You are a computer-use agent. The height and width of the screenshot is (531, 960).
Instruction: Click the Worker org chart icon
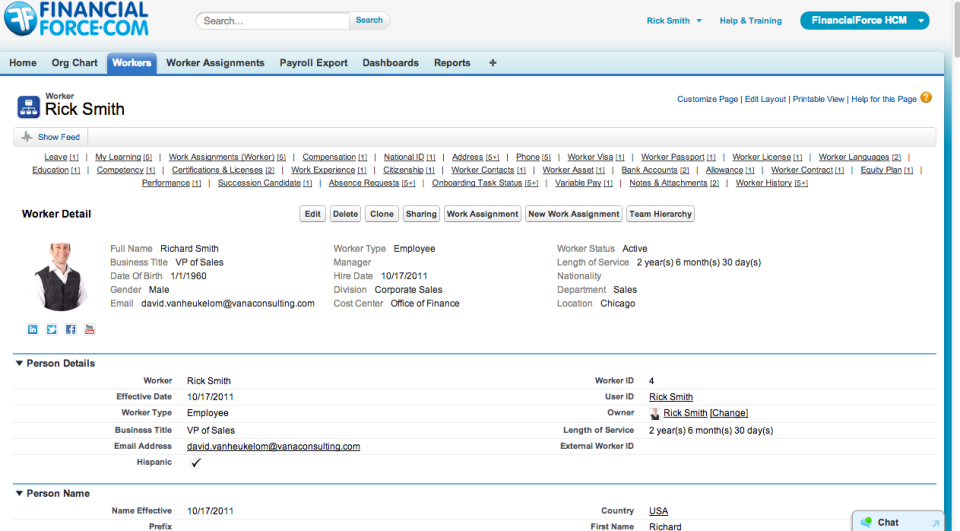(28, 107)
